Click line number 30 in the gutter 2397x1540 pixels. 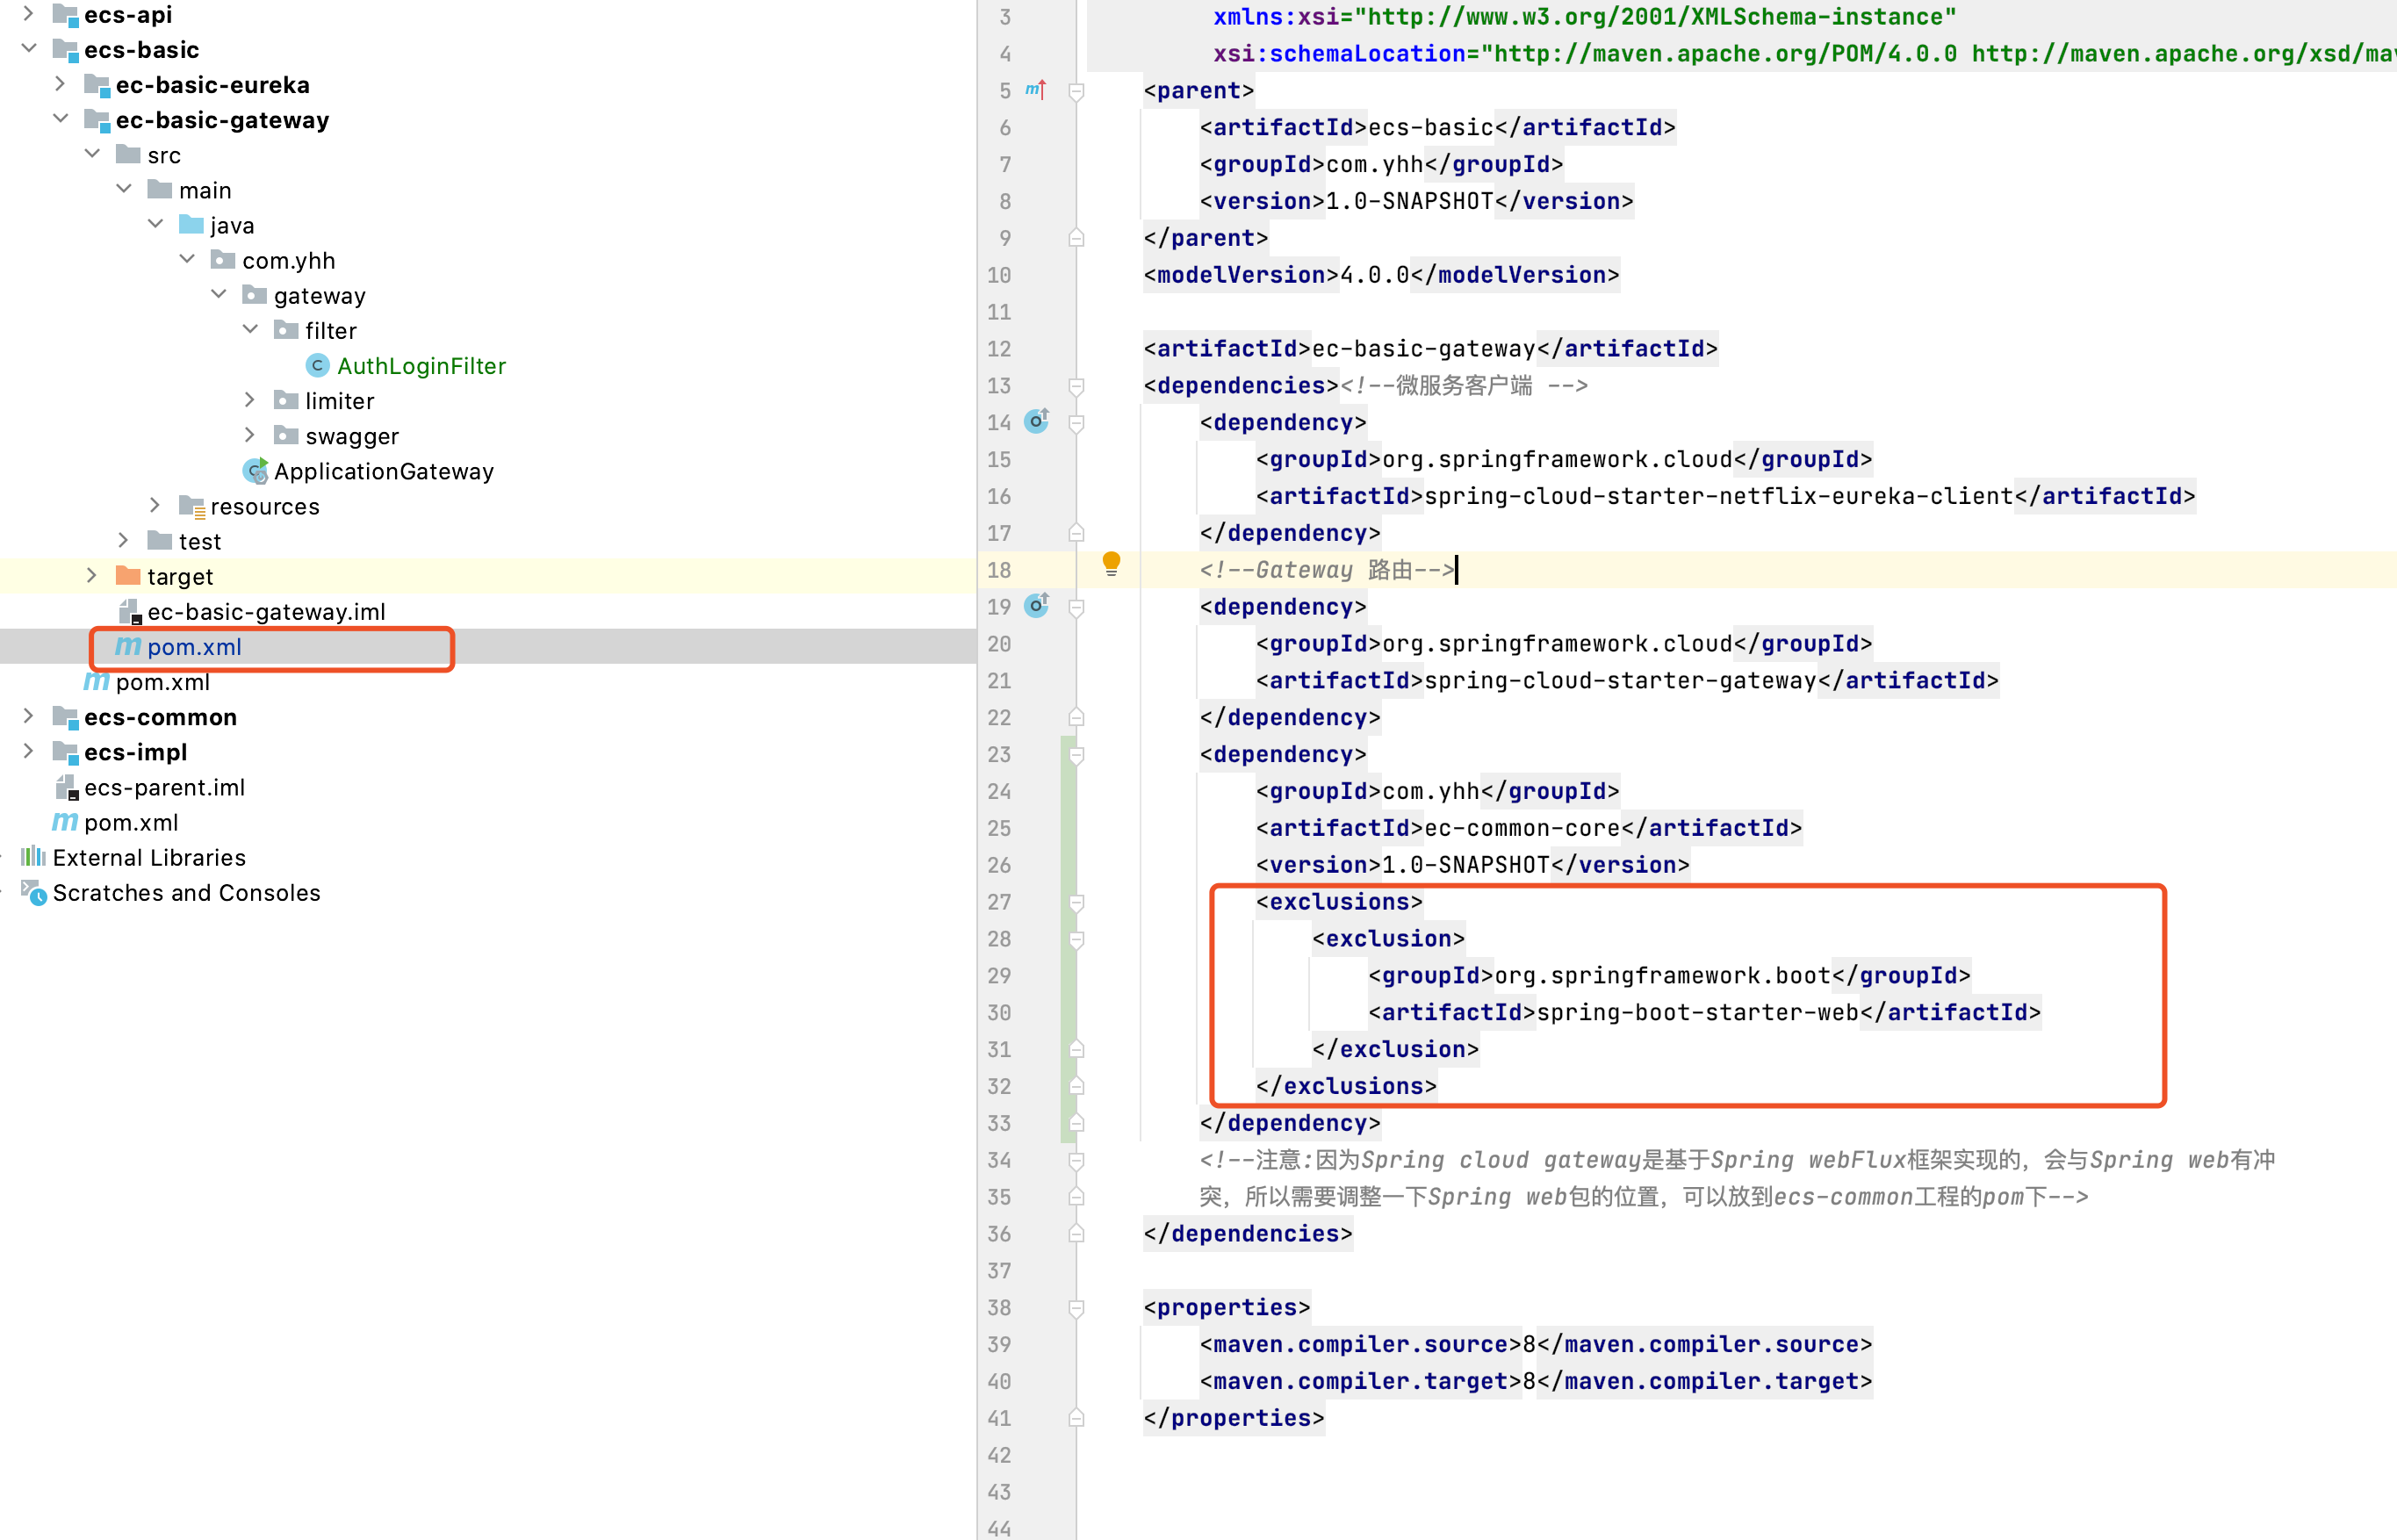click(999, 1013)
